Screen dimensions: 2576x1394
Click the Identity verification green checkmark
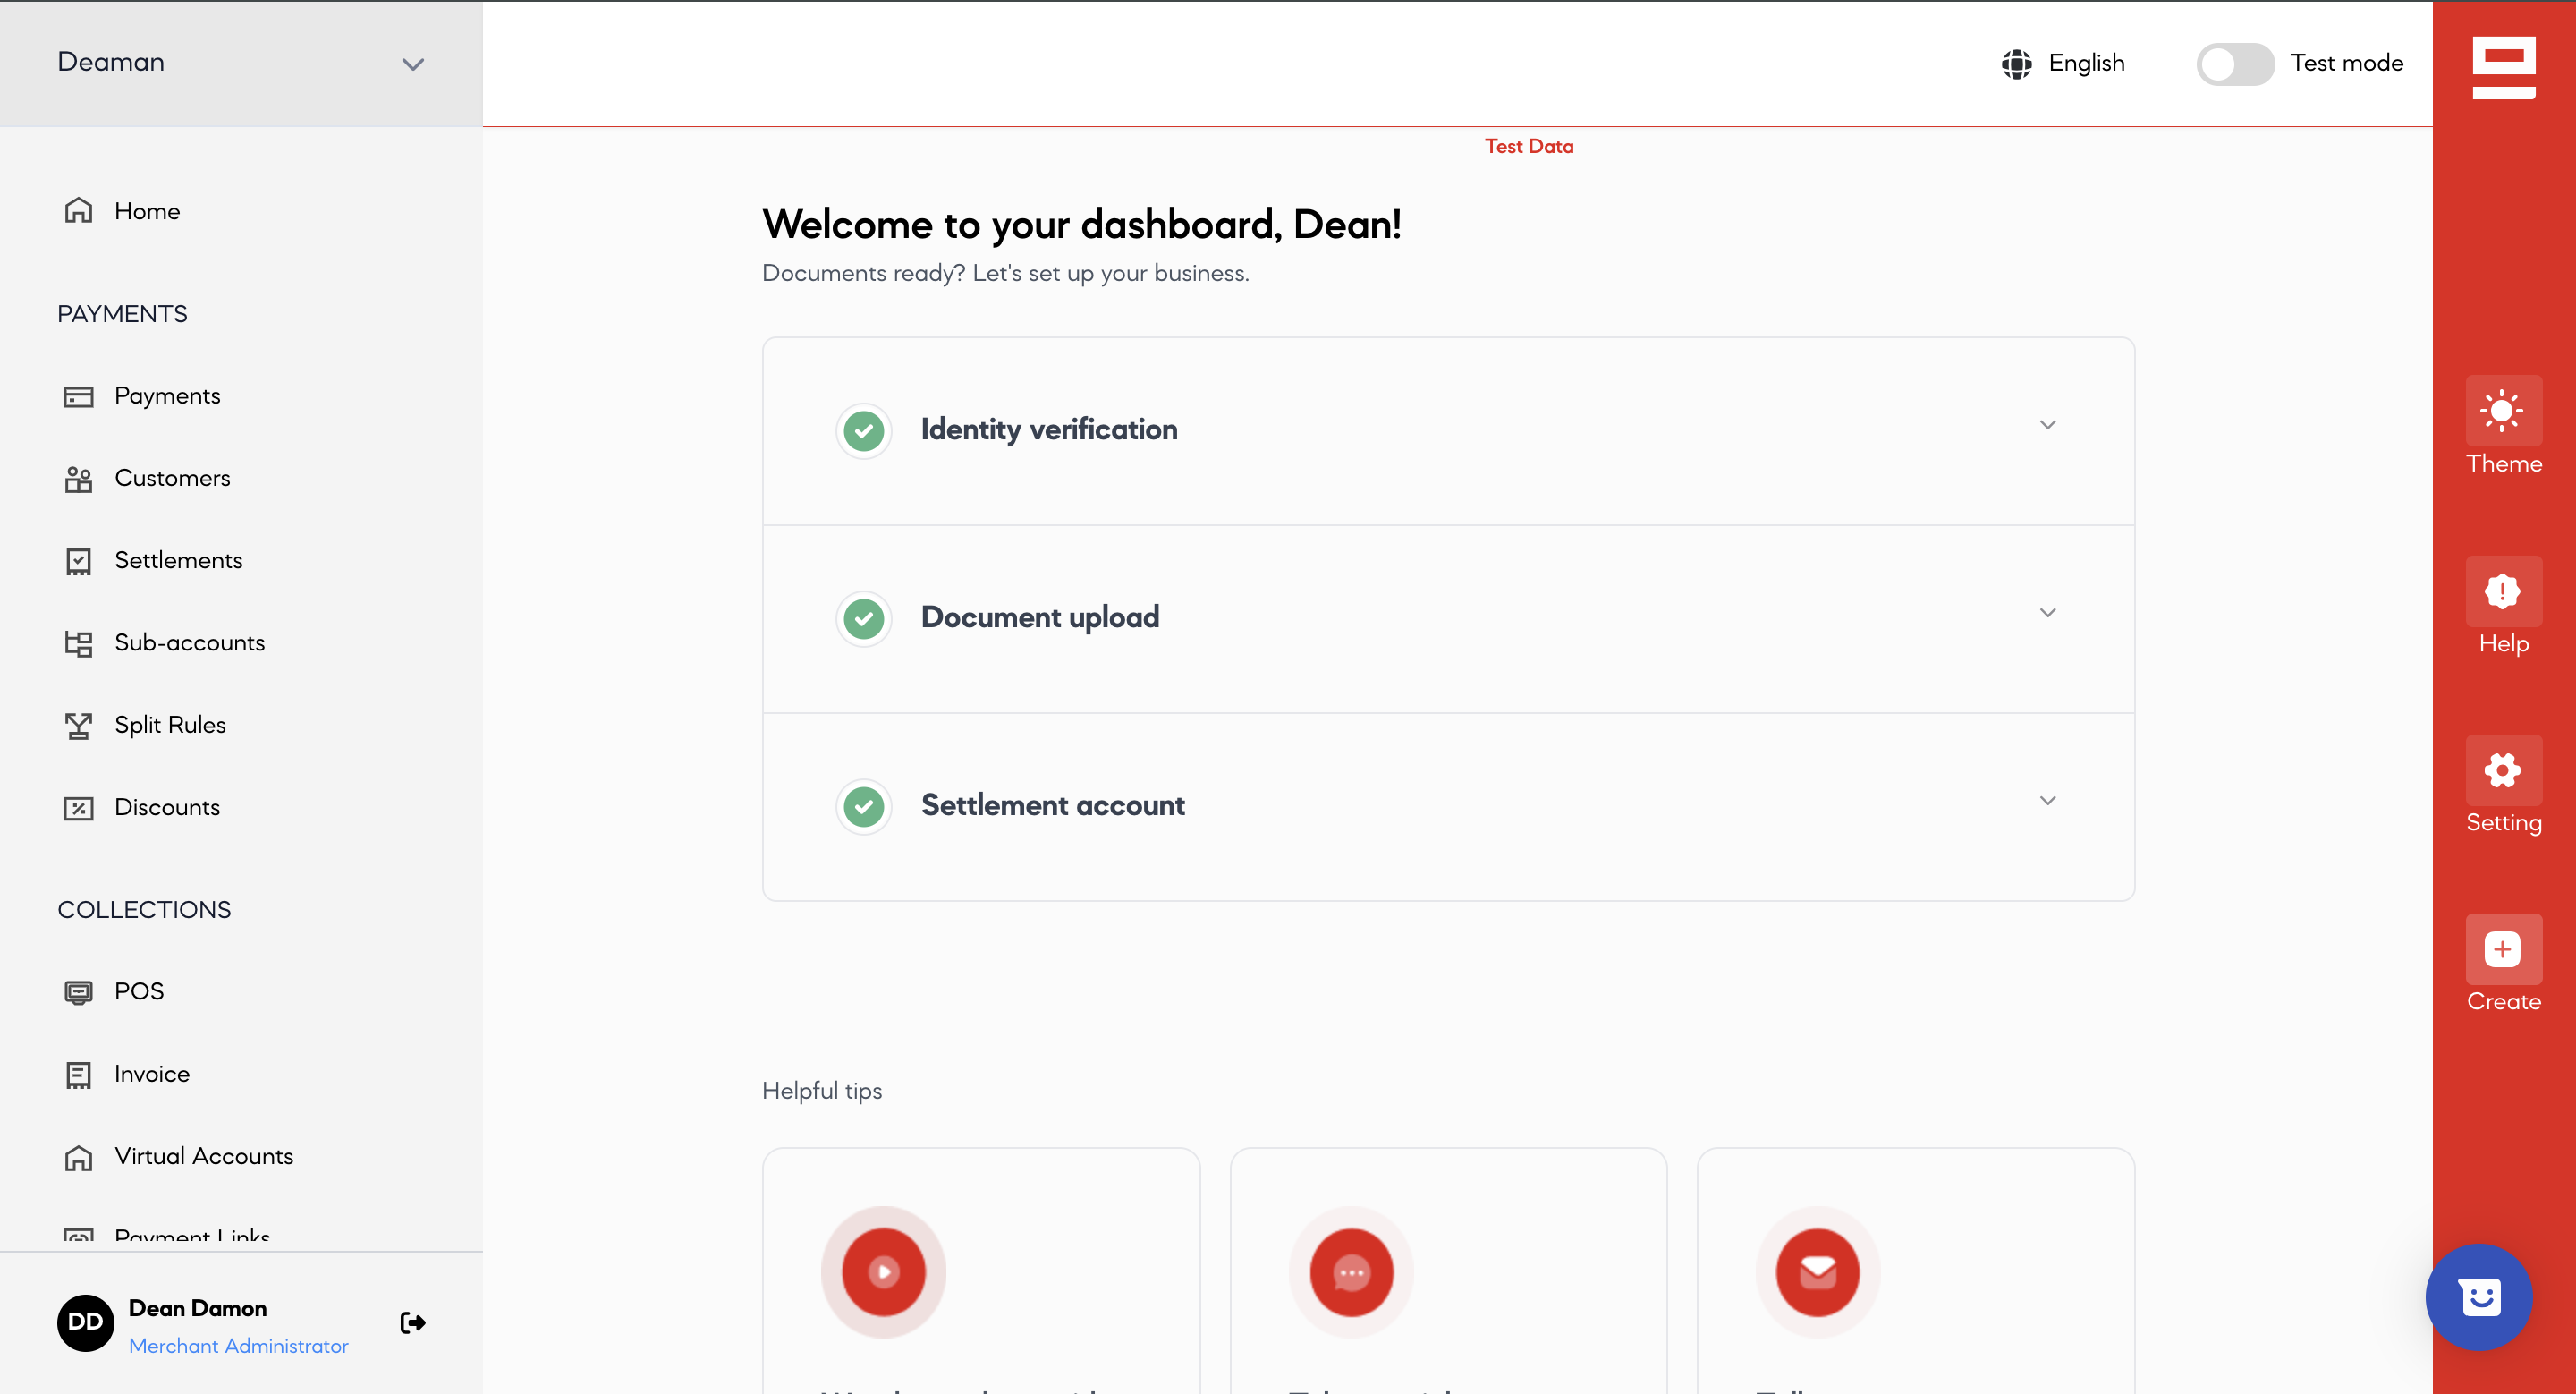click(x=863, y=431)
